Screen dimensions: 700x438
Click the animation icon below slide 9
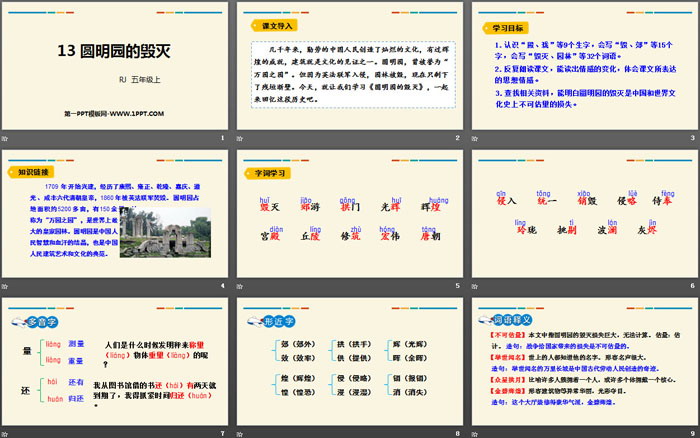tap(475, 432)
